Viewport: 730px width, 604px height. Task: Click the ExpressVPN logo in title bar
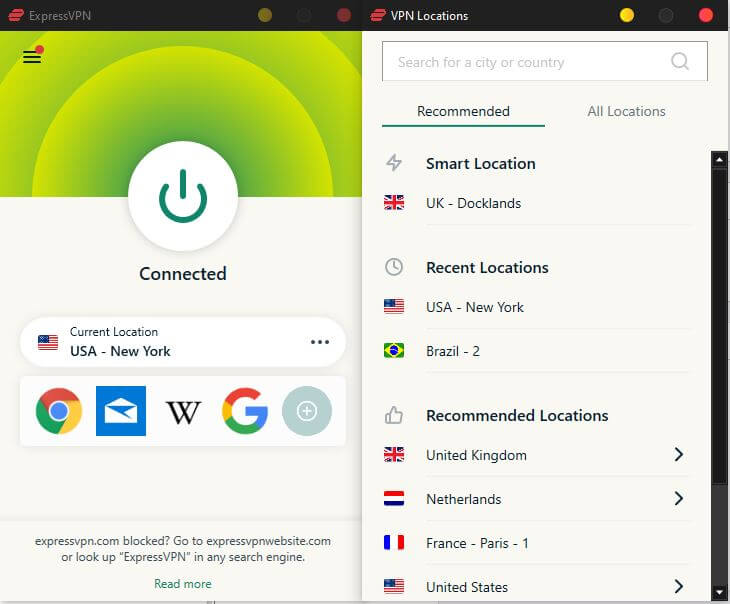point(16,15)
